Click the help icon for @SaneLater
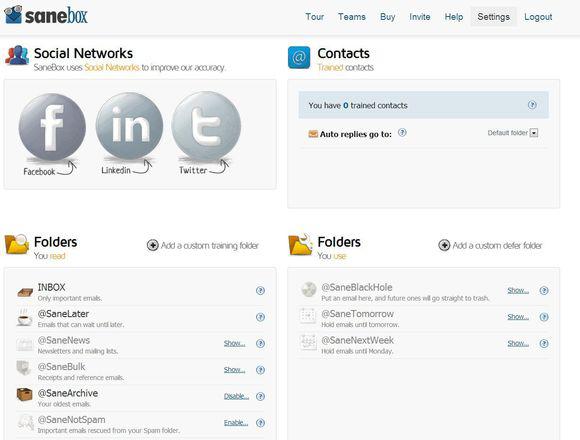This screenshot has height=440, width=580. pyautogui.click(x=260, y=317)
